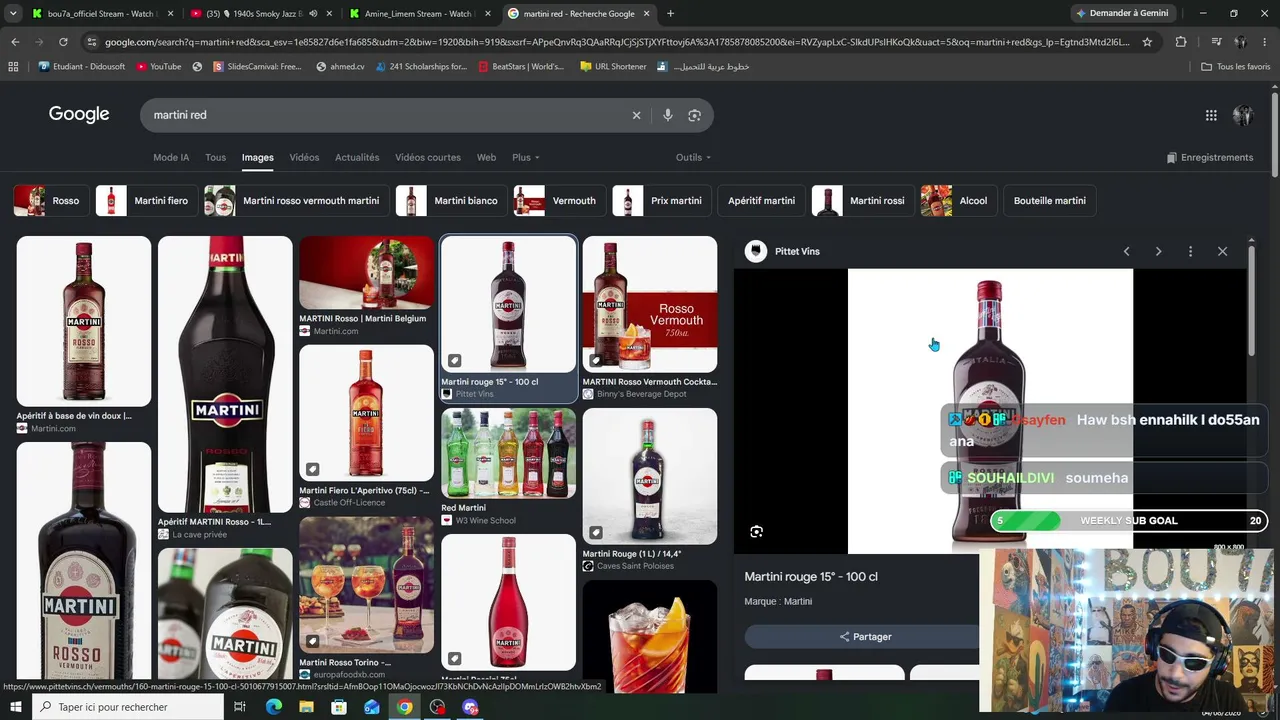Switch to the Mode IA tab

[171, 157]
